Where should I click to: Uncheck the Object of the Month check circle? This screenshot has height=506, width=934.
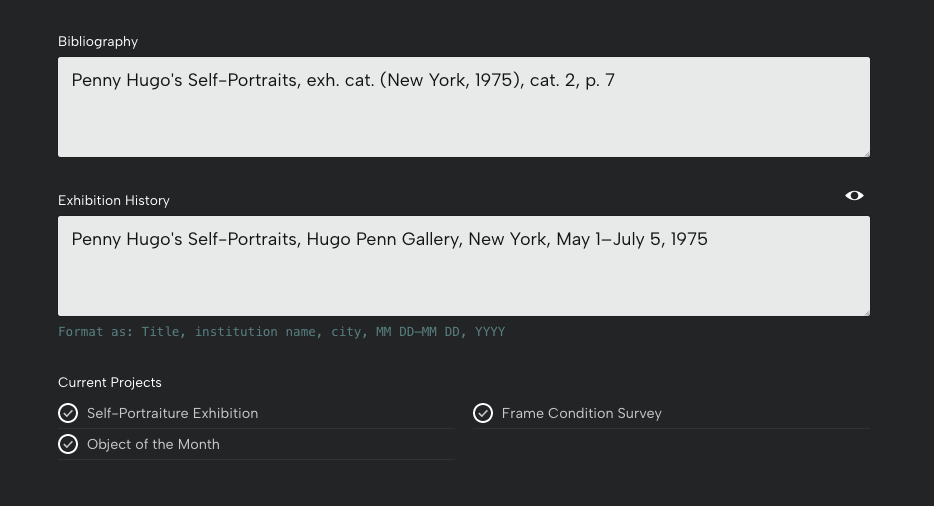tap(68, 444)
